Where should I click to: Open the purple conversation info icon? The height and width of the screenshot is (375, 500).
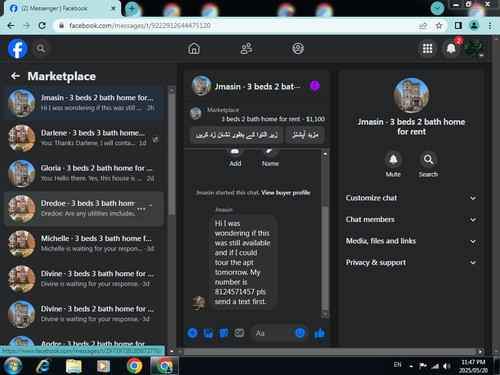tap(315, 86)
